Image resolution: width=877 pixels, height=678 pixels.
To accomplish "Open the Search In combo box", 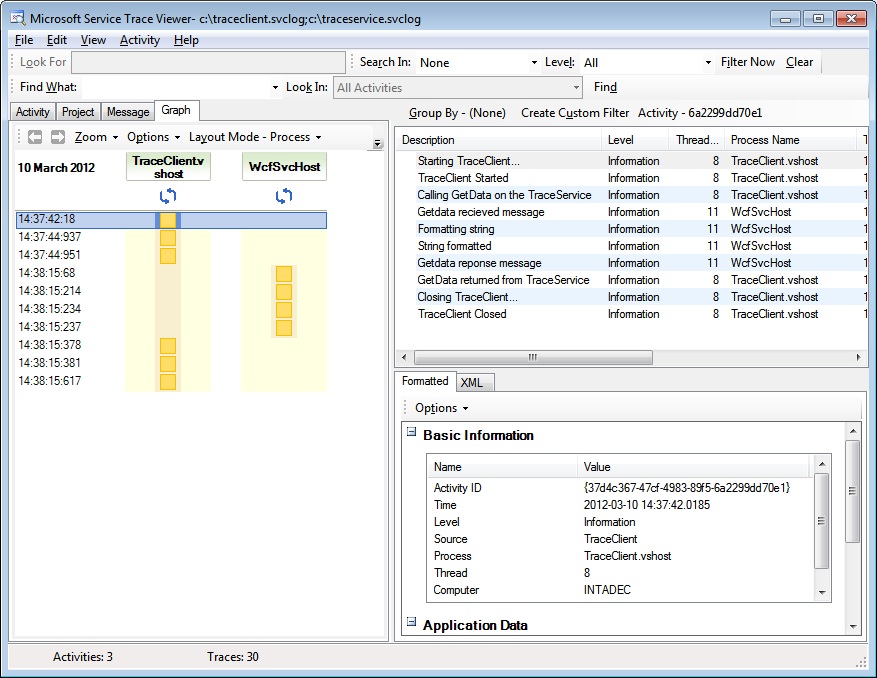I will pyautogui.click(x=478, y=63).
